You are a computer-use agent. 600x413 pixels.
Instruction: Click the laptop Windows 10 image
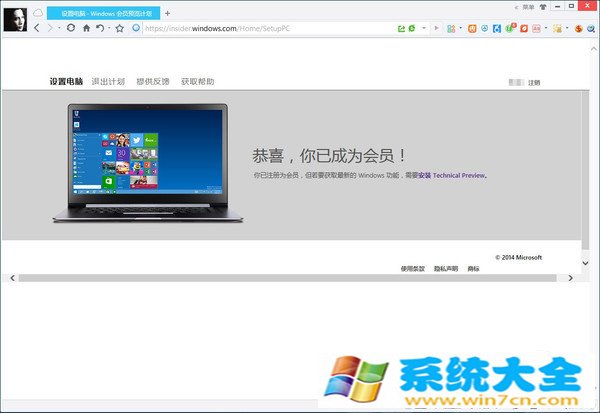point(148,163)
